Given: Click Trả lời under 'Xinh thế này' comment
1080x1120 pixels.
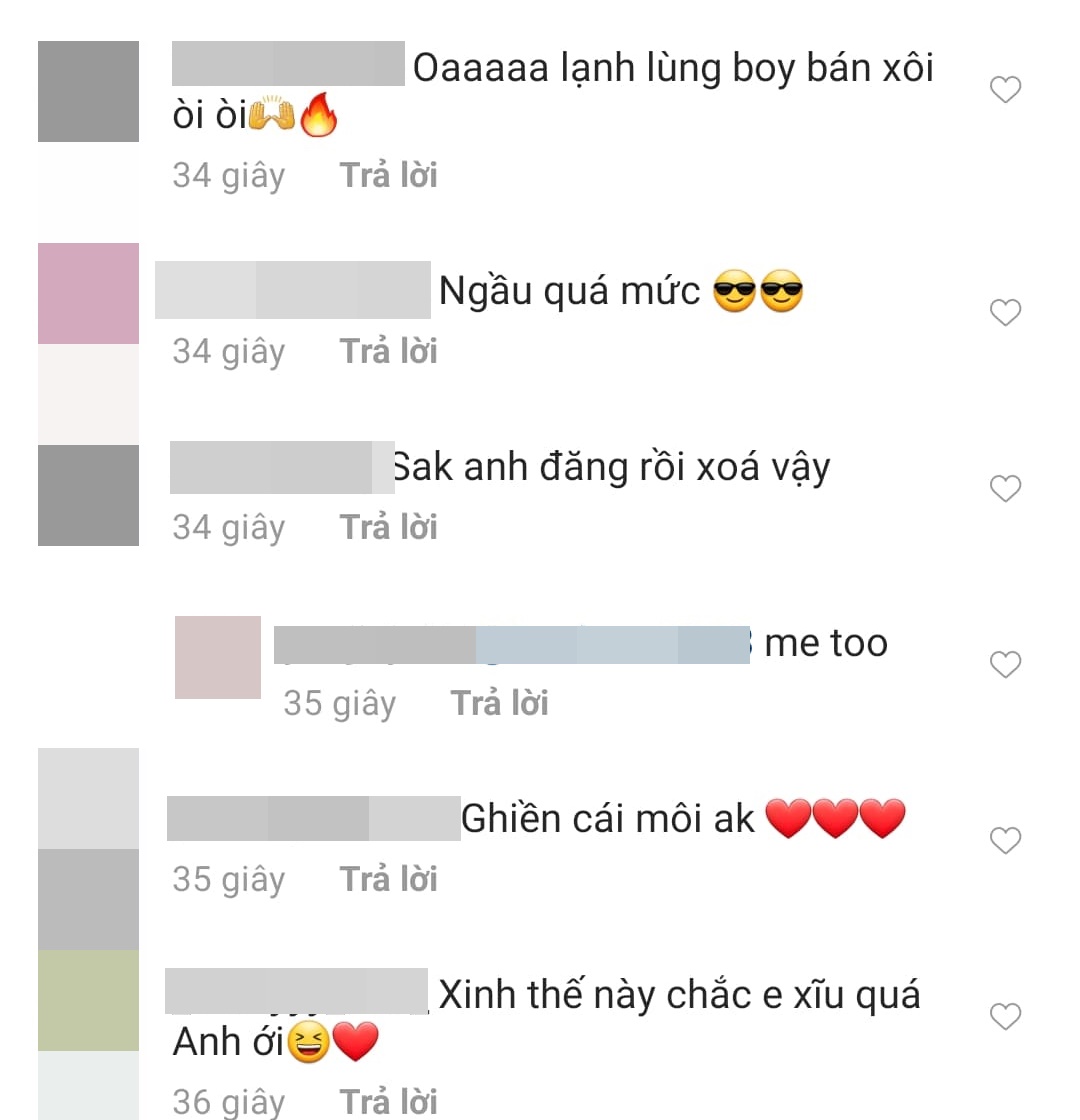Looking at the screenshot, I should 388,1101.
